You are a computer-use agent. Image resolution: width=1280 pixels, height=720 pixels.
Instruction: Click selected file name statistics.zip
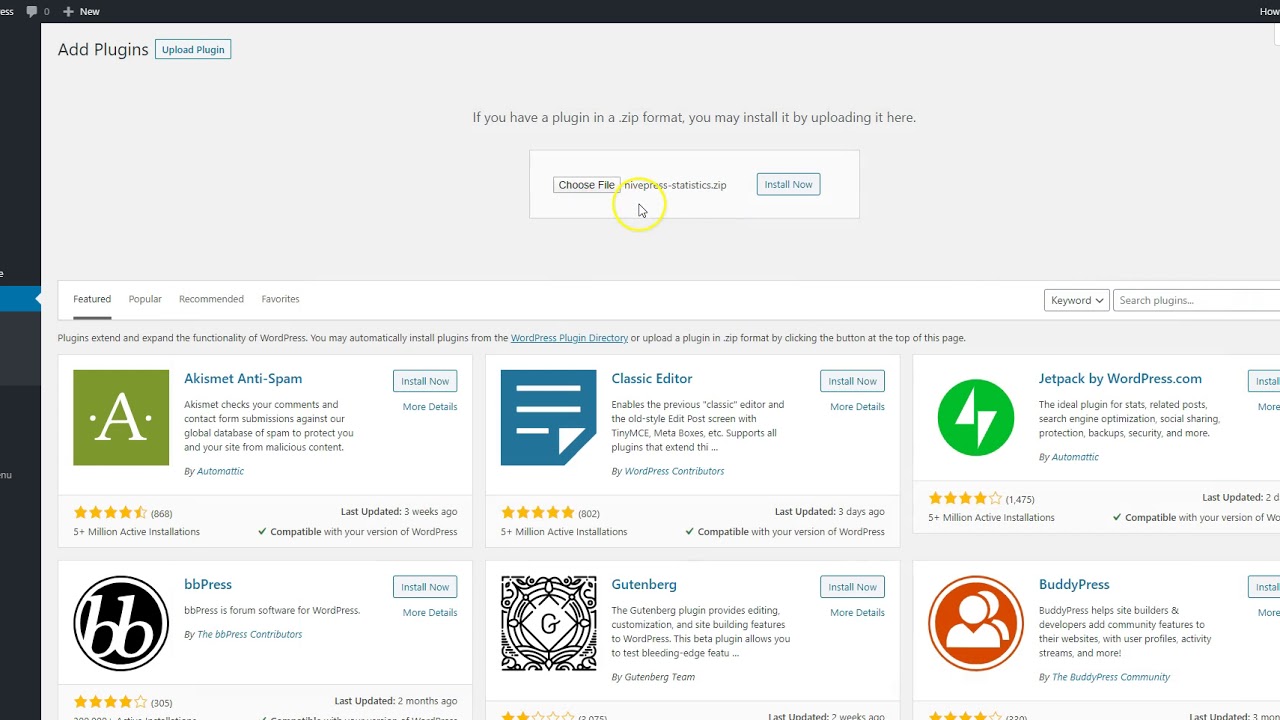(675, 185)
